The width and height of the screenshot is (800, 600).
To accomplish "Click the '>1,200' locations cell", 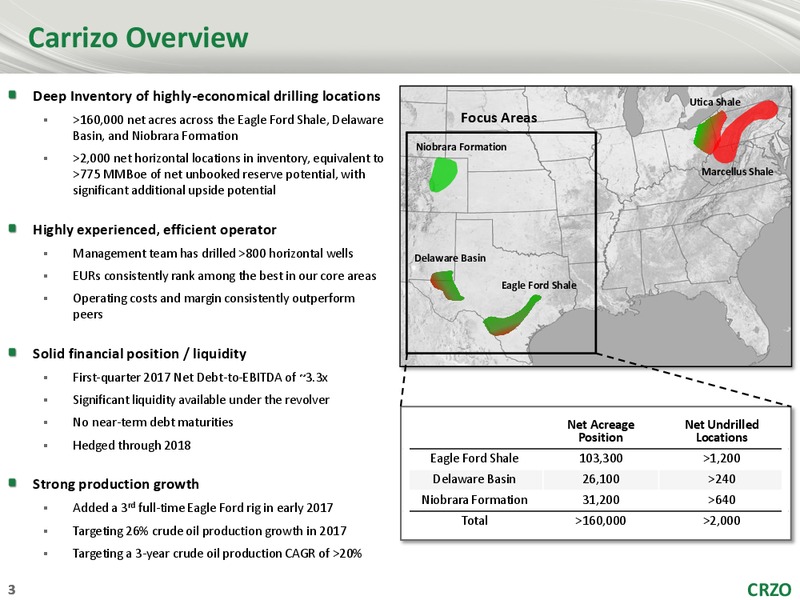I will coord(721,458).
